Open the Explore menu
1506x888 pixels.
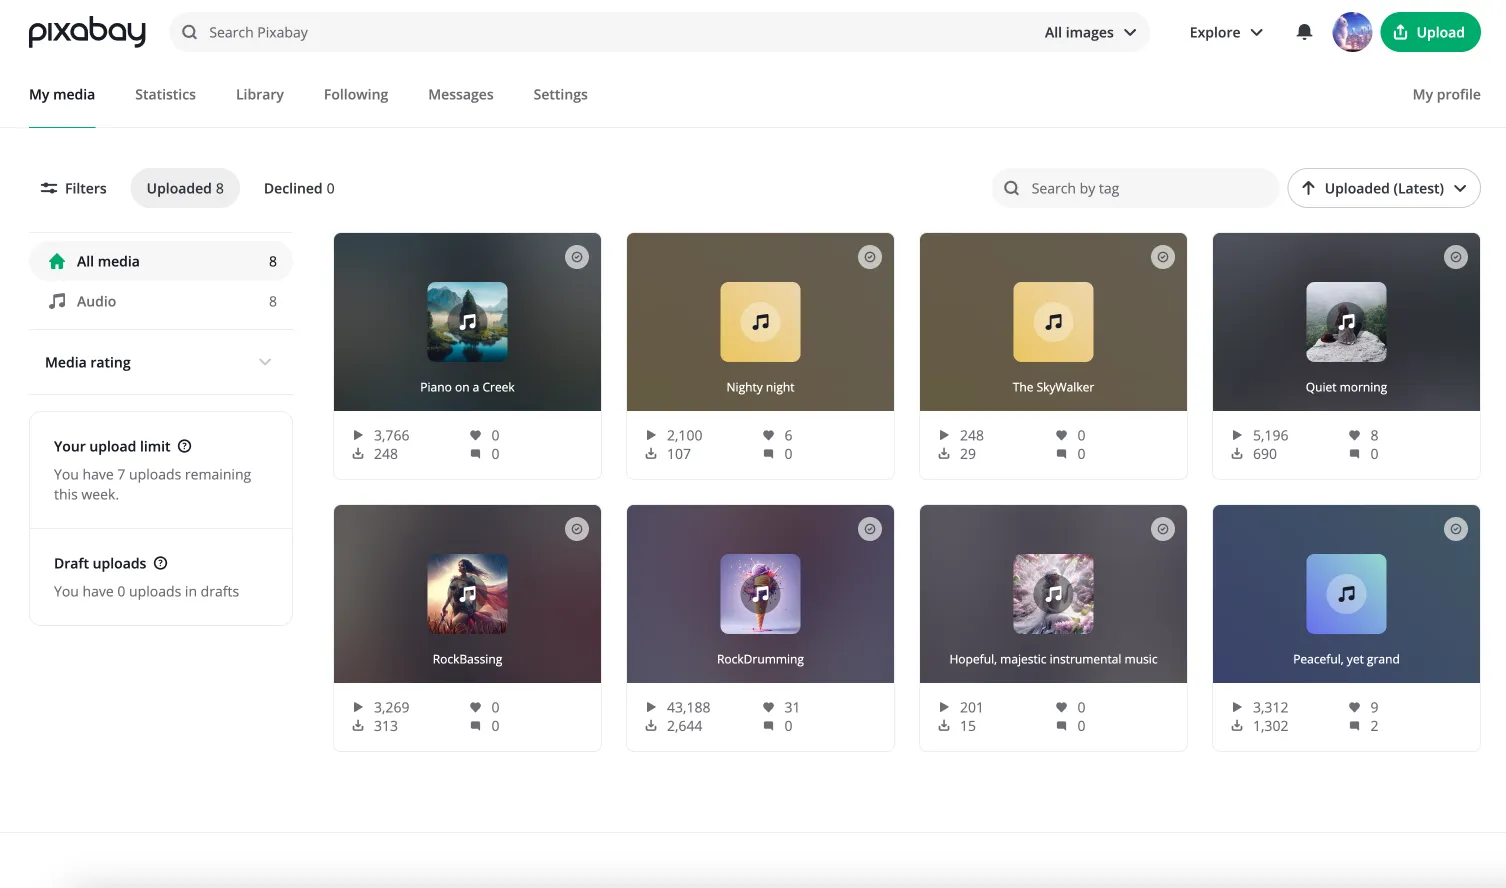click(x=1226, y=32)
